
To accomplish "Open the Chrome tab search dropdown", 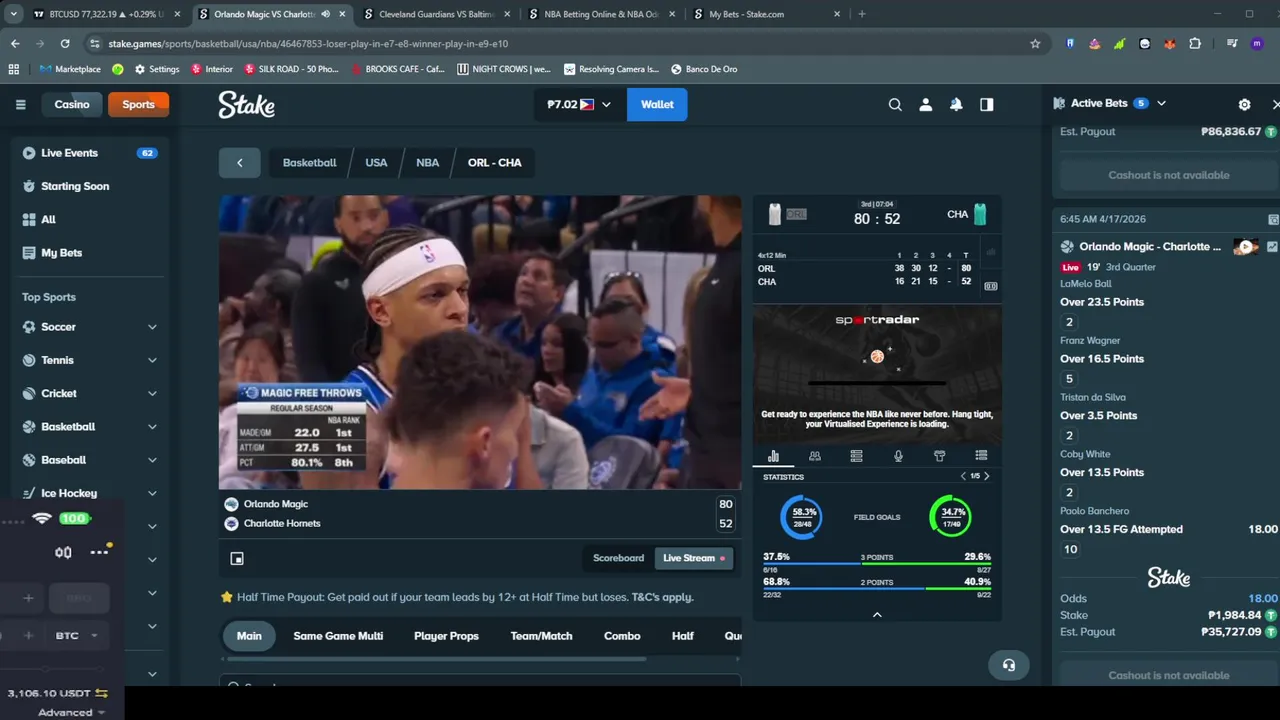I will point(13,14).
